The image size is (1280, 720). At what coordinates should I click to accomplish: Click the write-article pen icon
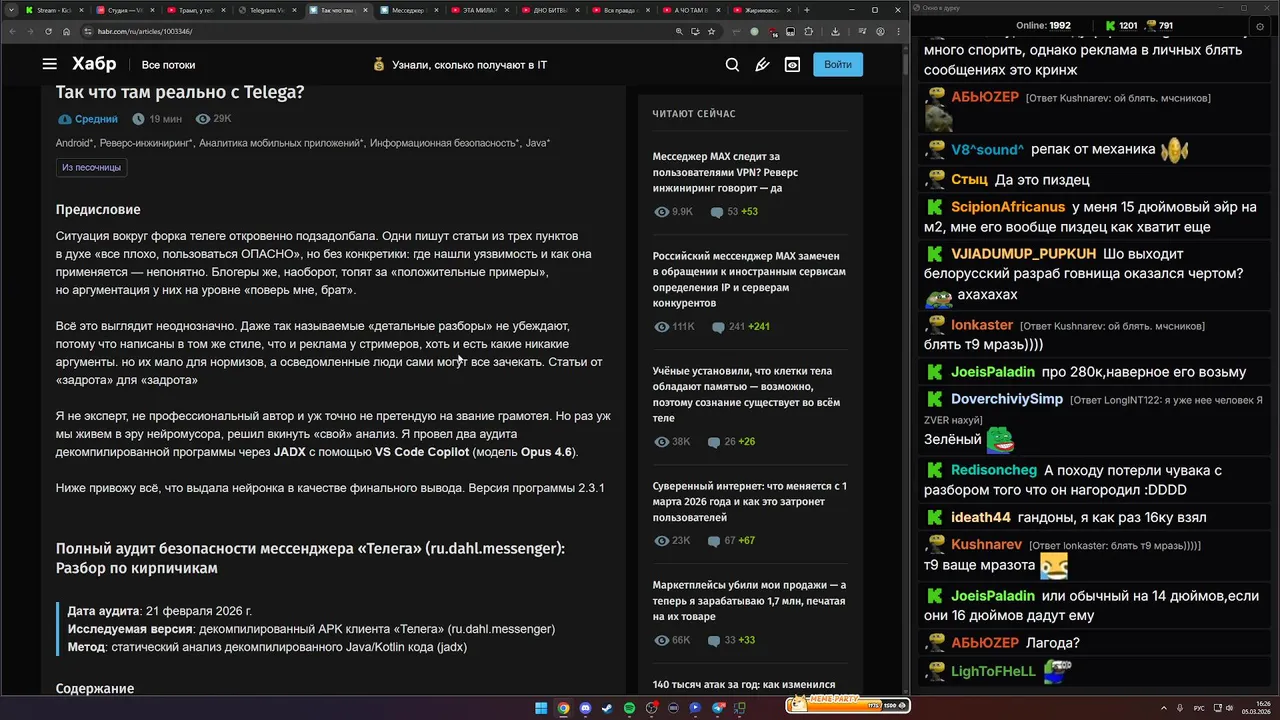point(762,65)
